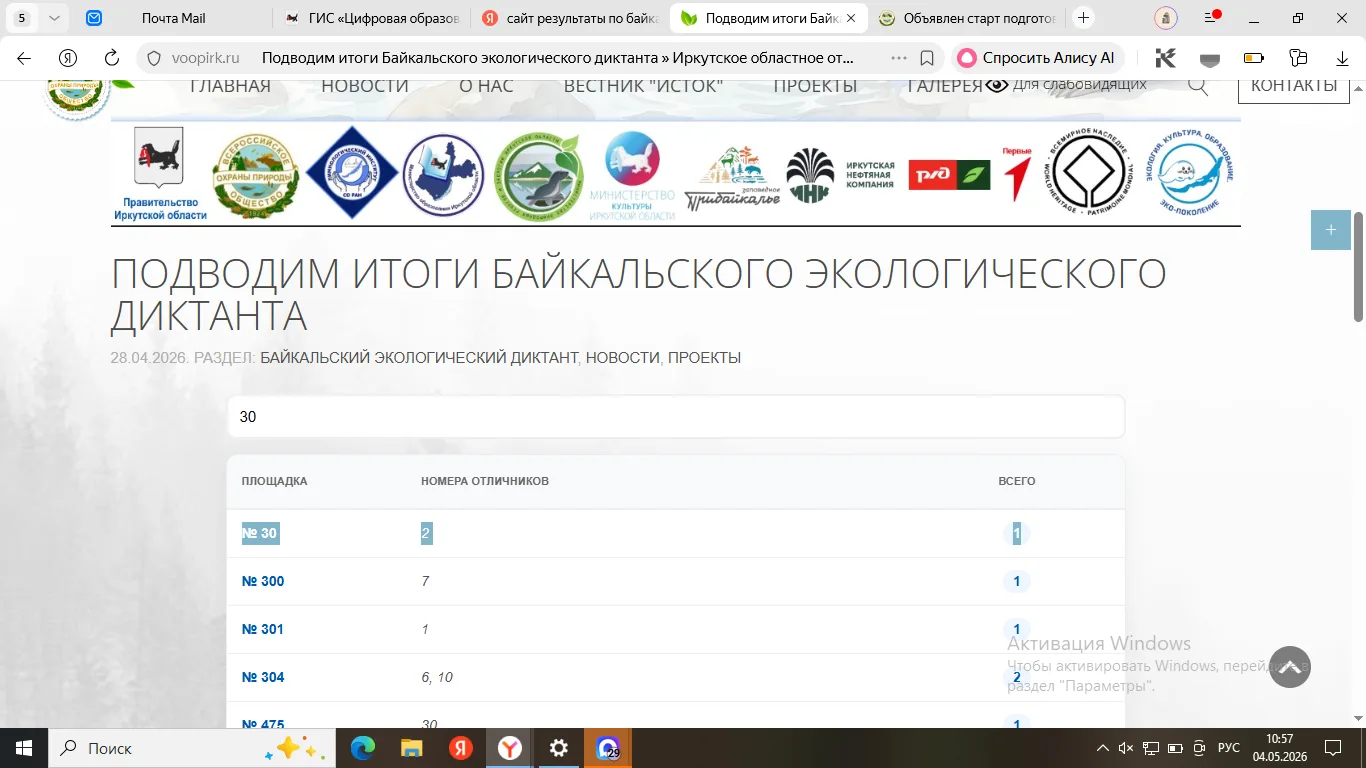
Task: Click the tab counter showing 5
Action: [x=22, y=18]
